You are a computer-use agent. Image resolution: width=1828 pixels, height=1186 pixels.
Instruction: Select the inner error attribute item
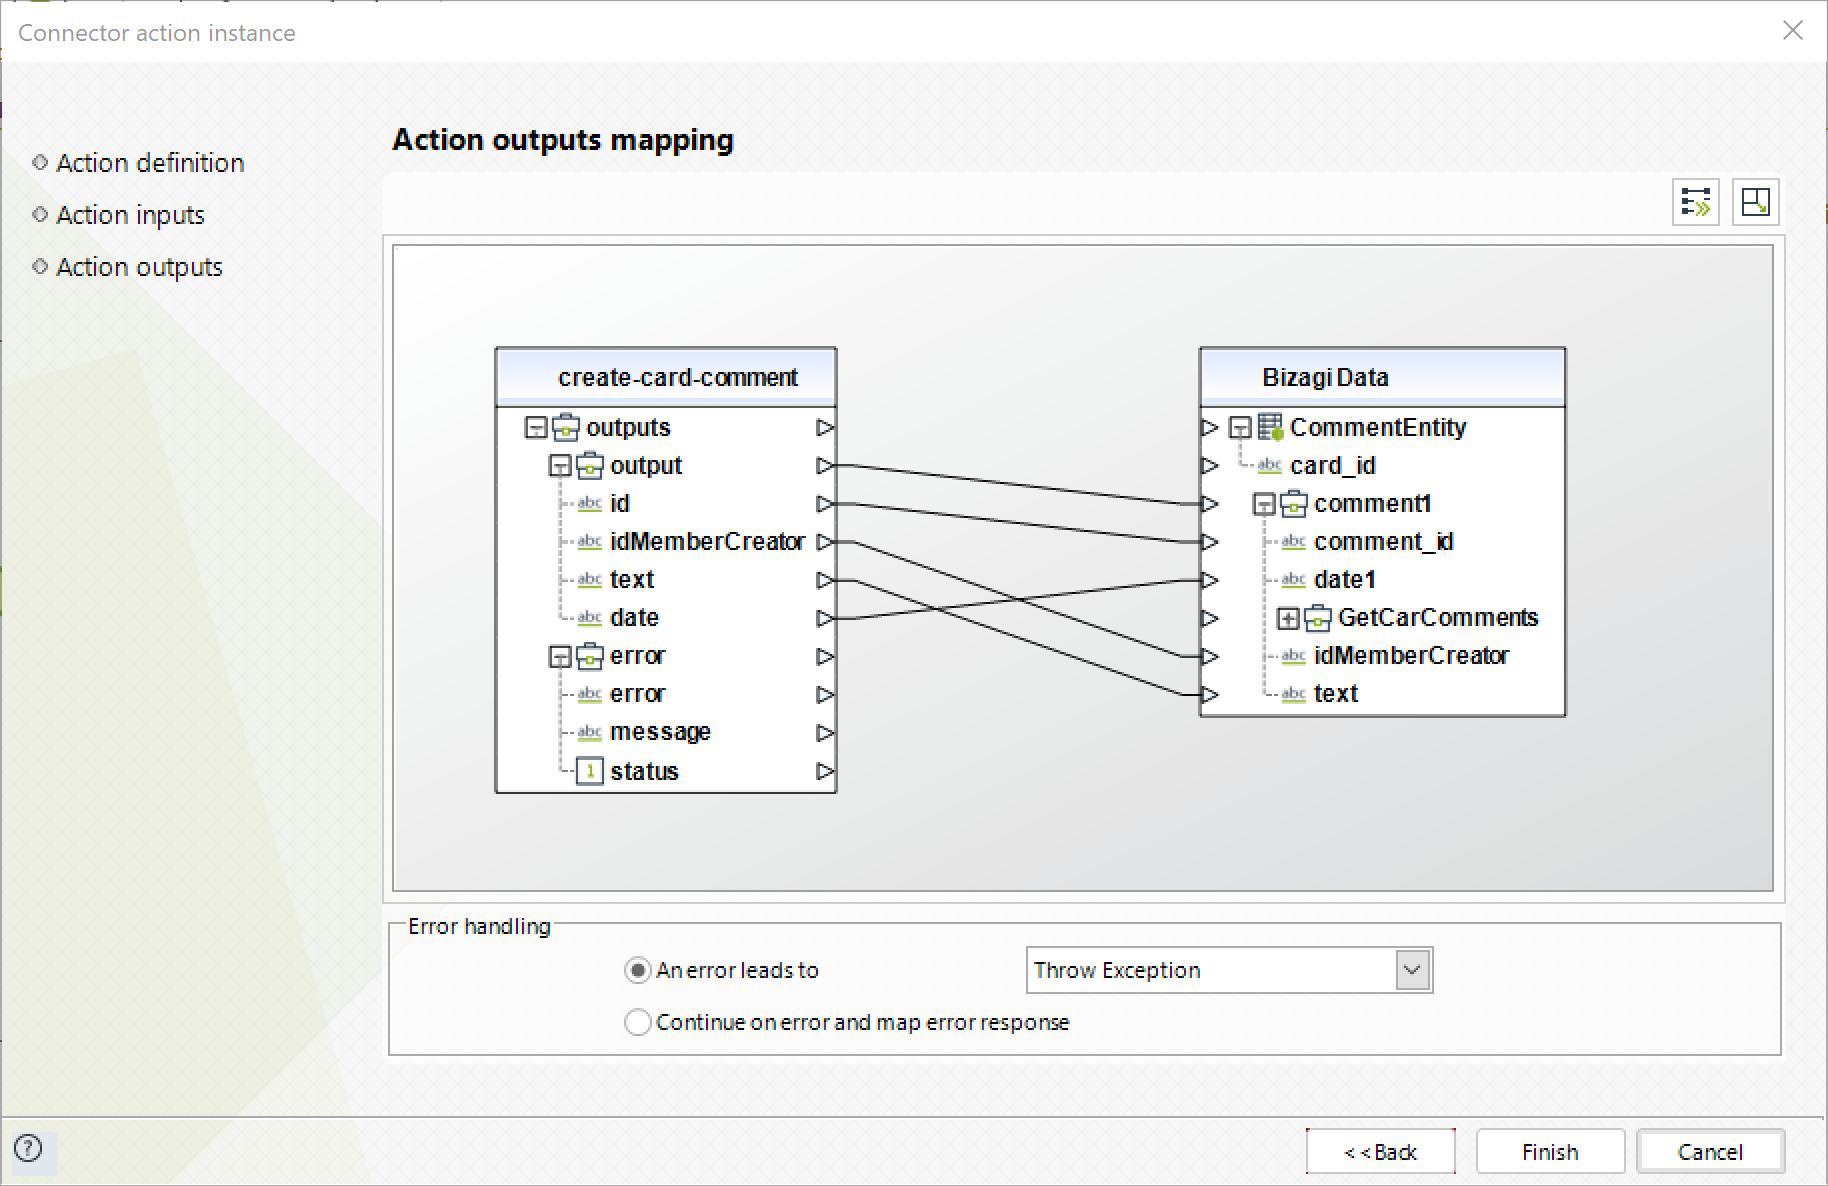pyautogui.click(x=637, y=694)
